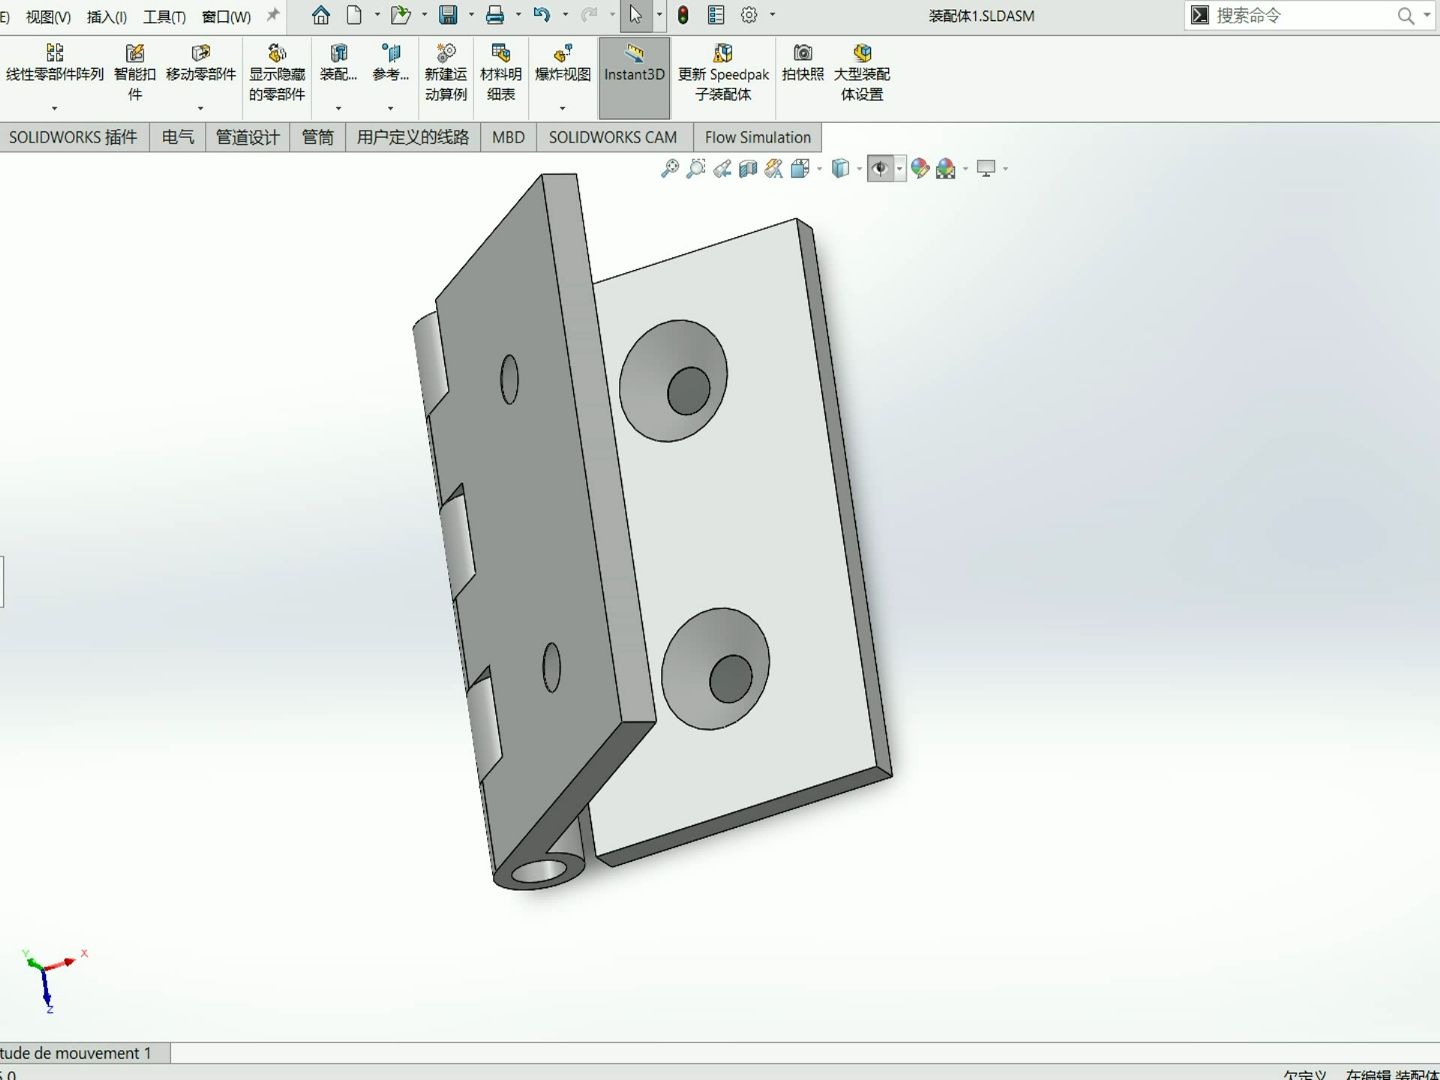Click Display Style cube icon

pos(841,169)
